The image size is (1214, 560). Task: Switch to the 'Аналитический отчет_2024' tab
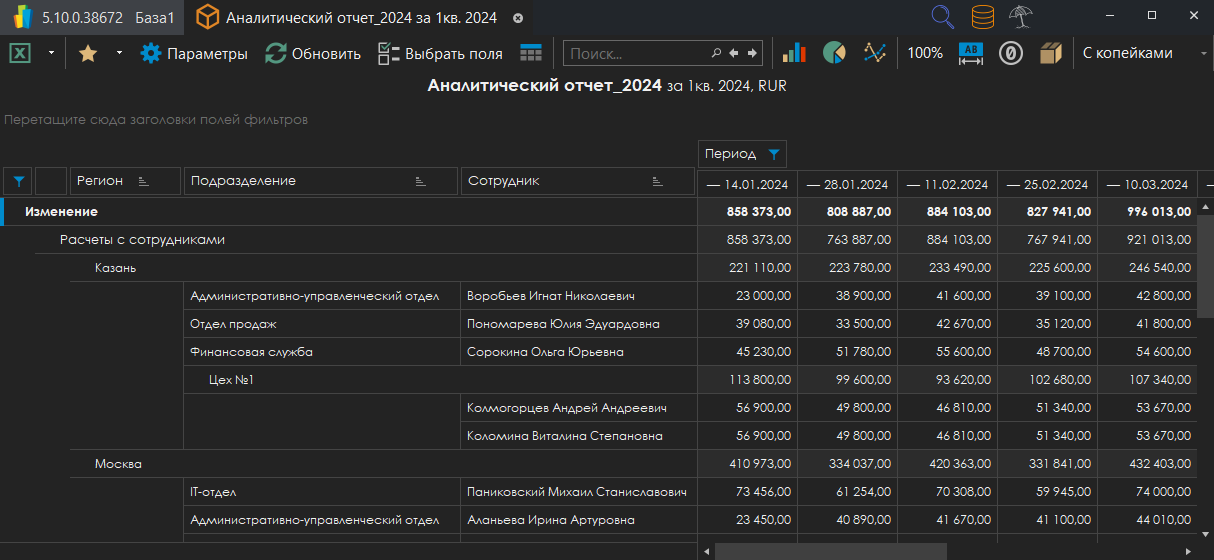point(360,18)
